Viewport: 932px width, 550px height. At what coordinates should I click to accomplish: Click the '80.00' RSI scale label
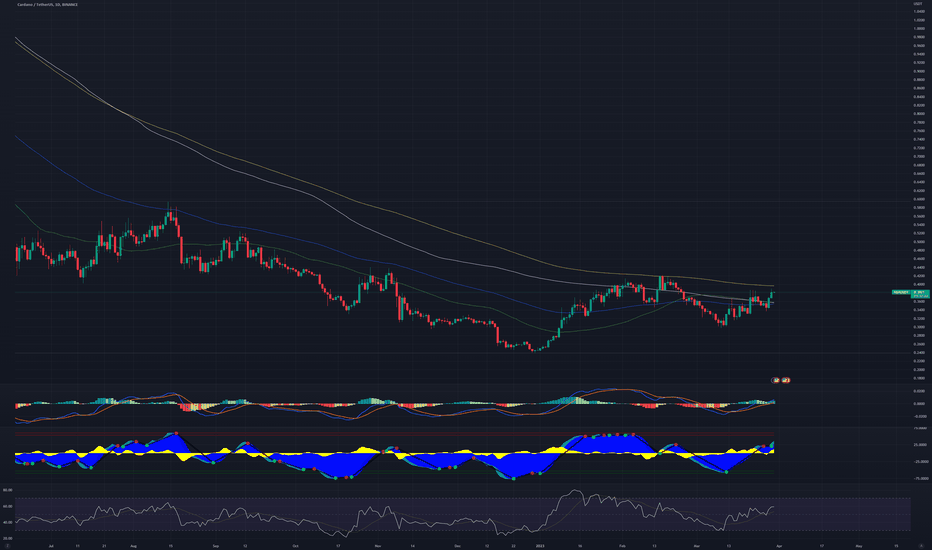(7, 491)
